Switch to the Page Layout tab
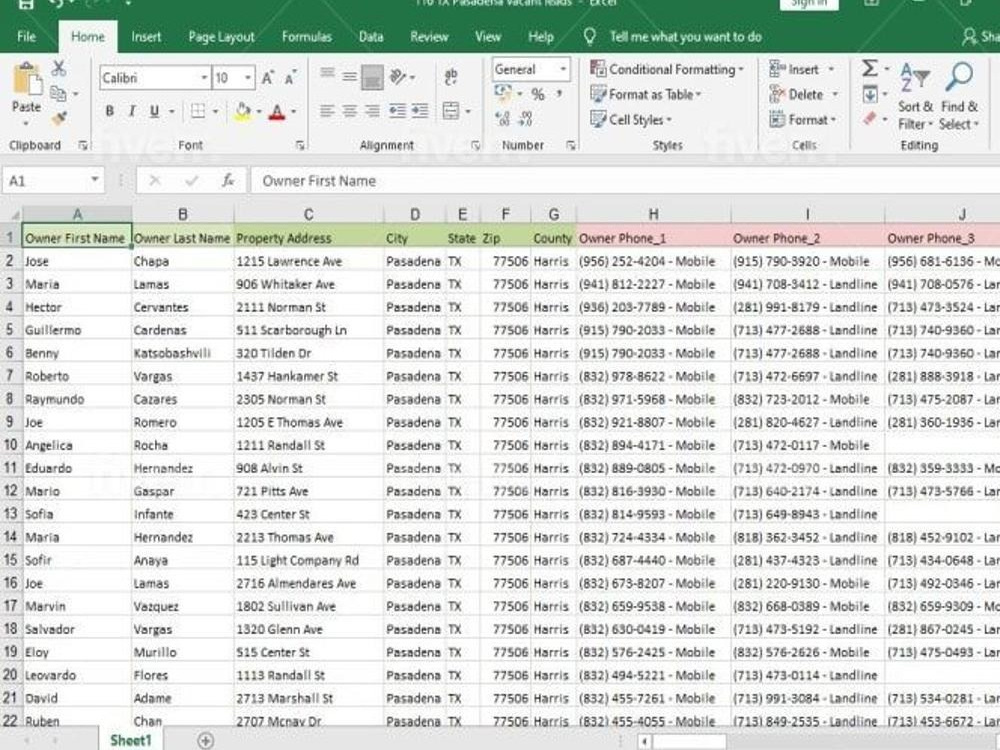 click(x=221, y=36)
